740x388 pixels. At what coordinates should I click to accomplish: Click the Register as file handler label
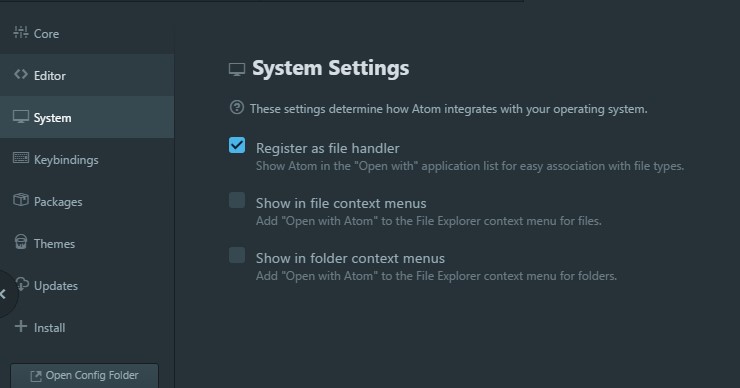coord(328,148)
